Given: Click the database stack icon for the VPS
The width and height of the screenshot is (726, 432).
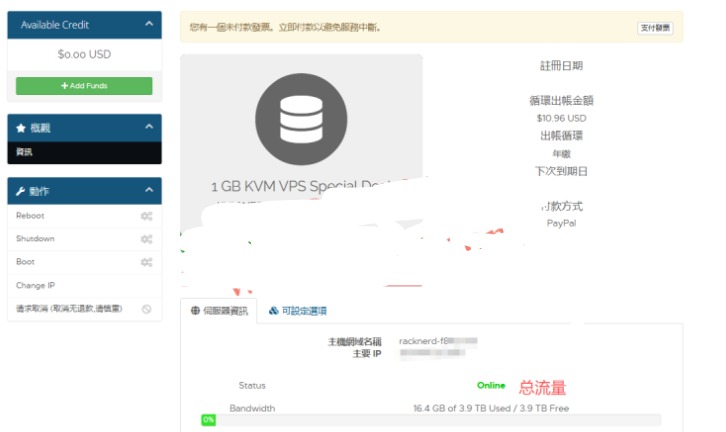Looking at the screenshot, I should click(x=301, y=119).
